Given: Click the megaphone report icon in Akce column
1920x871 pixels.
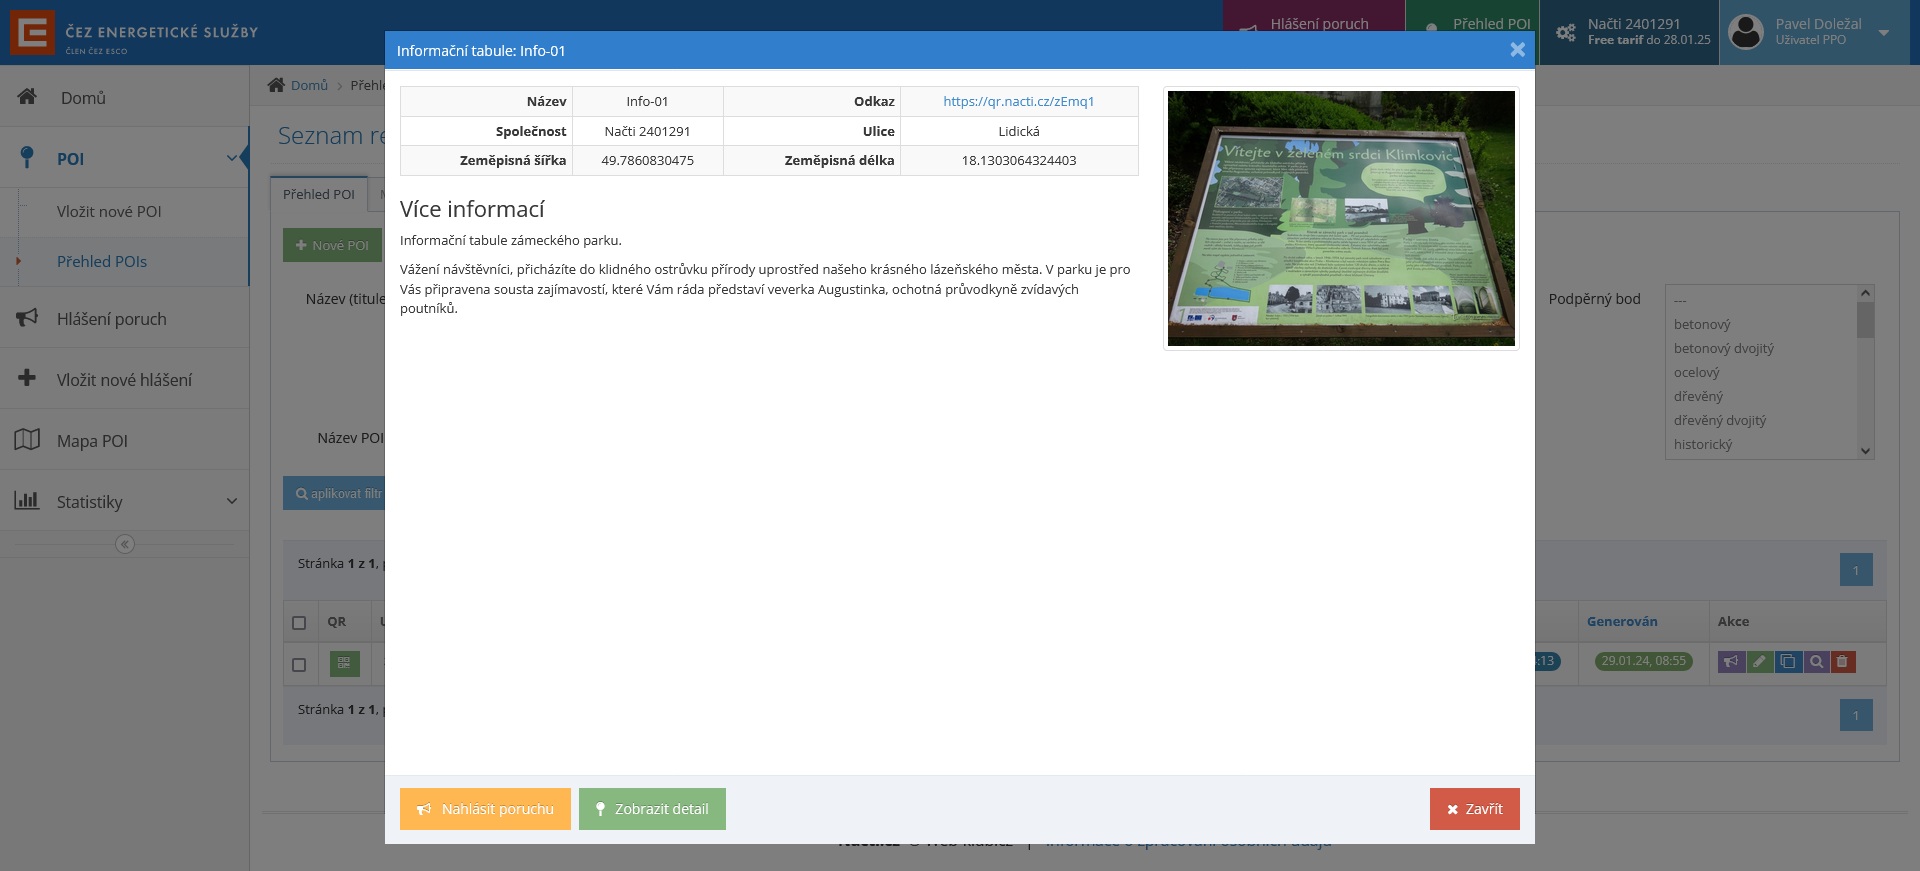Looking at the screenshot, I should 1731,662.
